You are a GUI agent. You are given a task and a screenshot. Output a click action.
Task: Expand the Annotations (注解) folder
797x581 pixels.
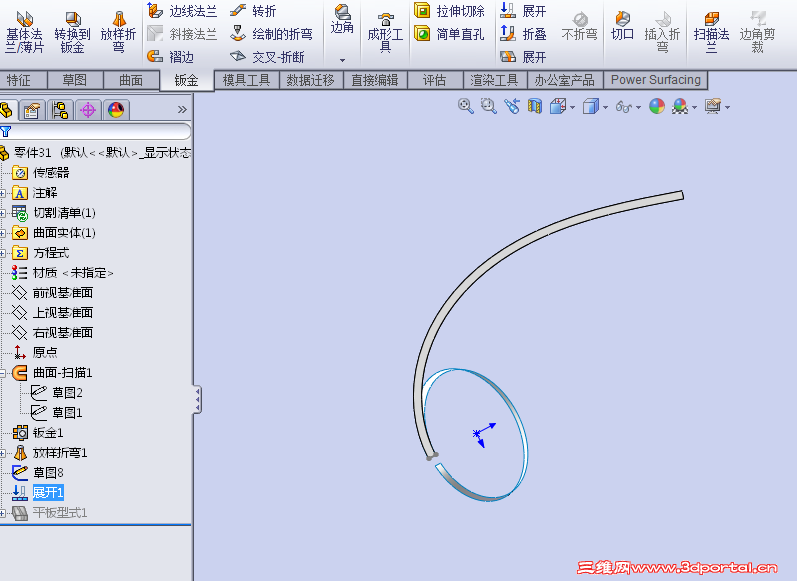tap(3, 193)
